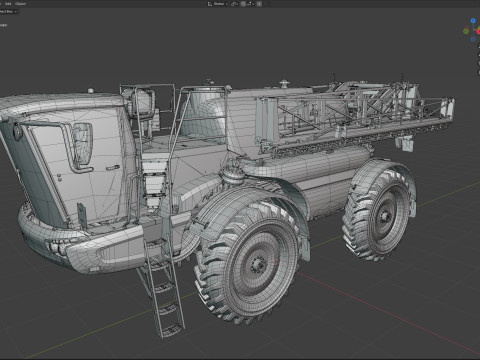Click the lower dark-blue negative Z gizmo axis
The image size is (480, 360).
coord(473,39)
